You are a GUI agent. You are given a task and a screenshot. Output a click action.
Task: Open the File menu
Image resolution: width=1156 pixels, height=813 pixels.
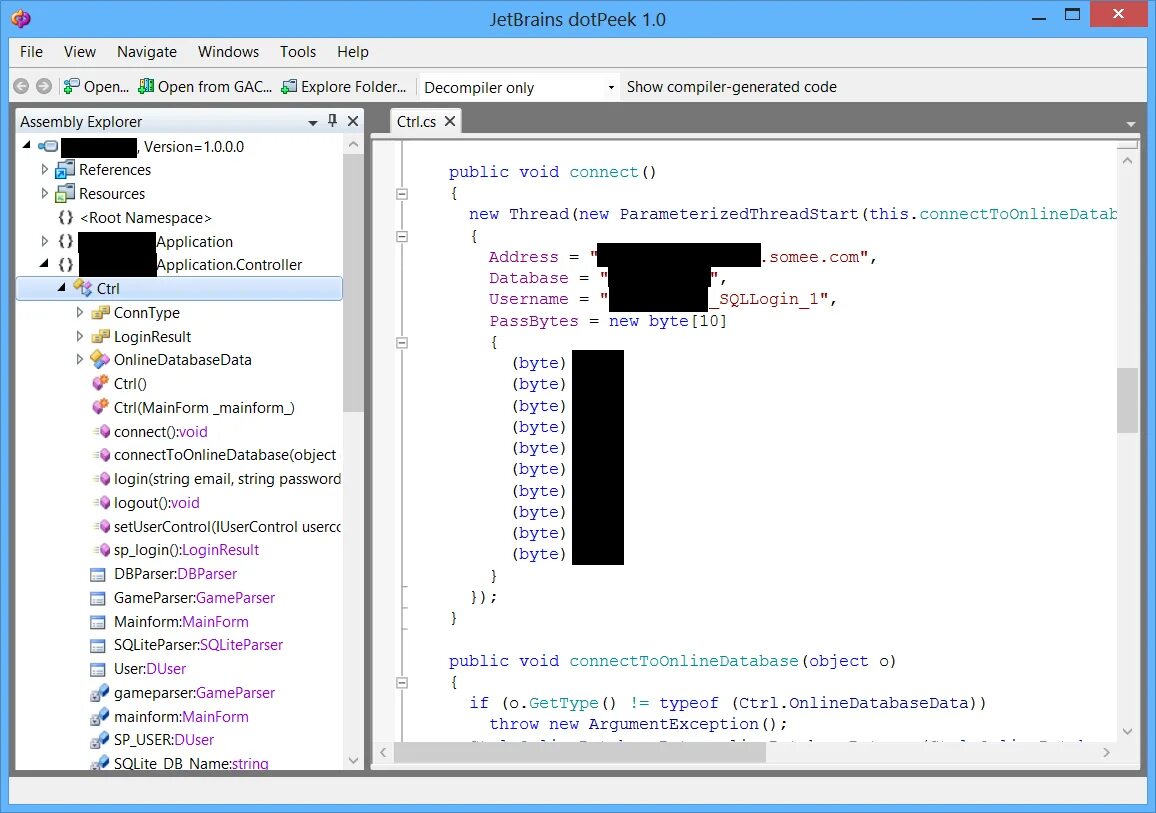pyautogui.click(x=31, y=52)
